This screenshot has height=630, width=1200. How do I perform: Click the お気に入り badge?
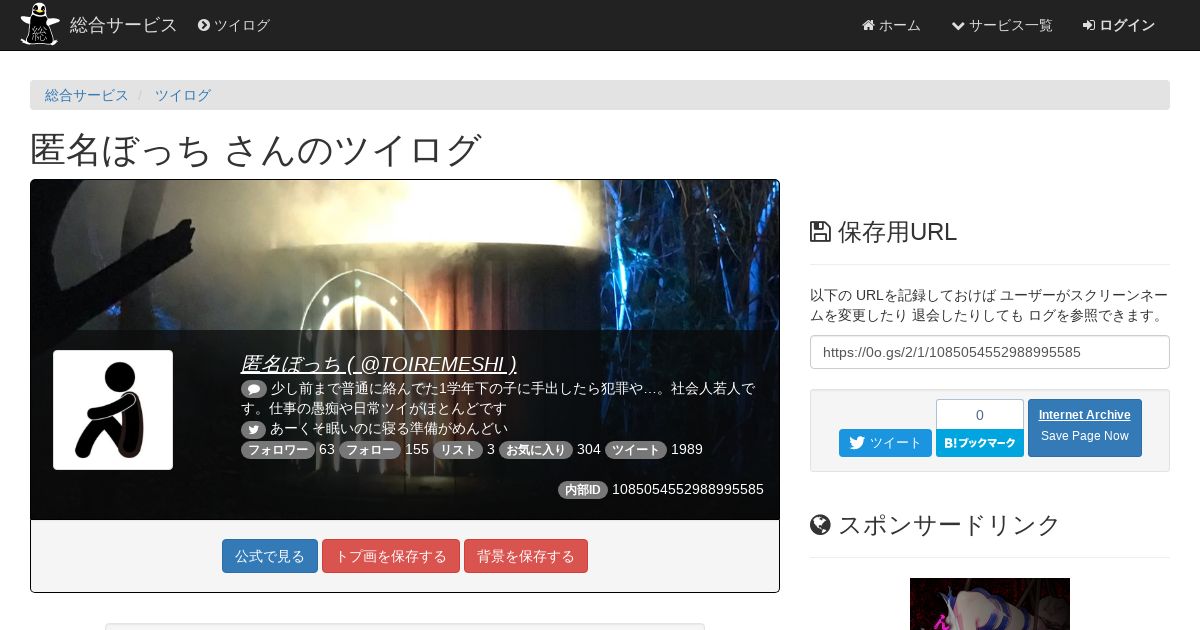coord(536,450)
